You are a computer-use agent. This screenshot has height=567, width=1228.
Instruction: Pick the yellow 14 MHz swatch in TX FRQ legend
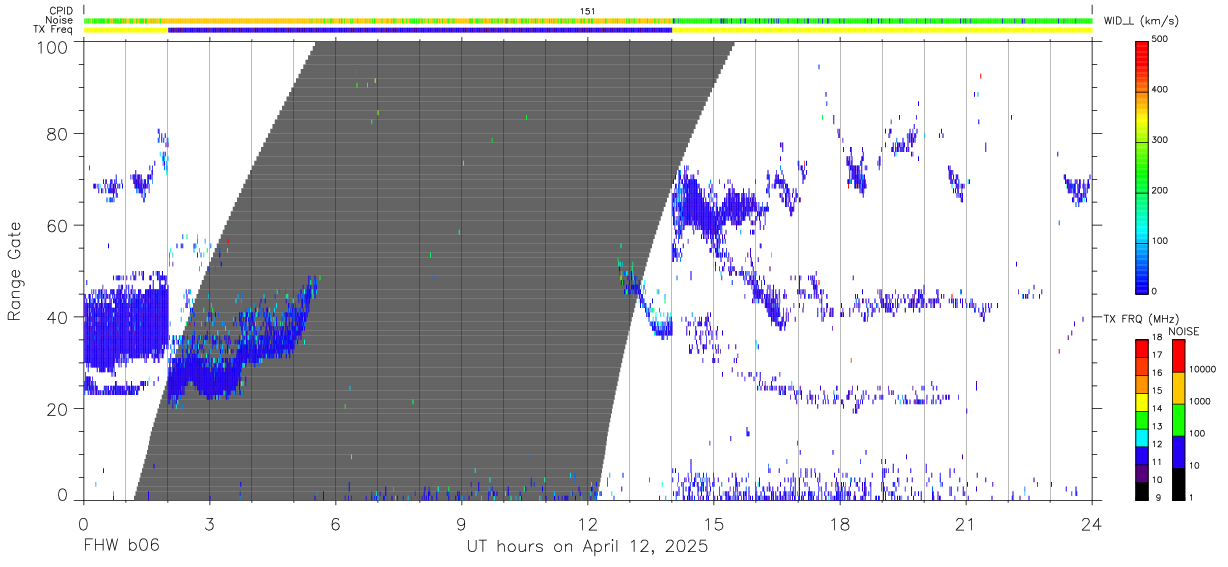tap(1141, 409)
